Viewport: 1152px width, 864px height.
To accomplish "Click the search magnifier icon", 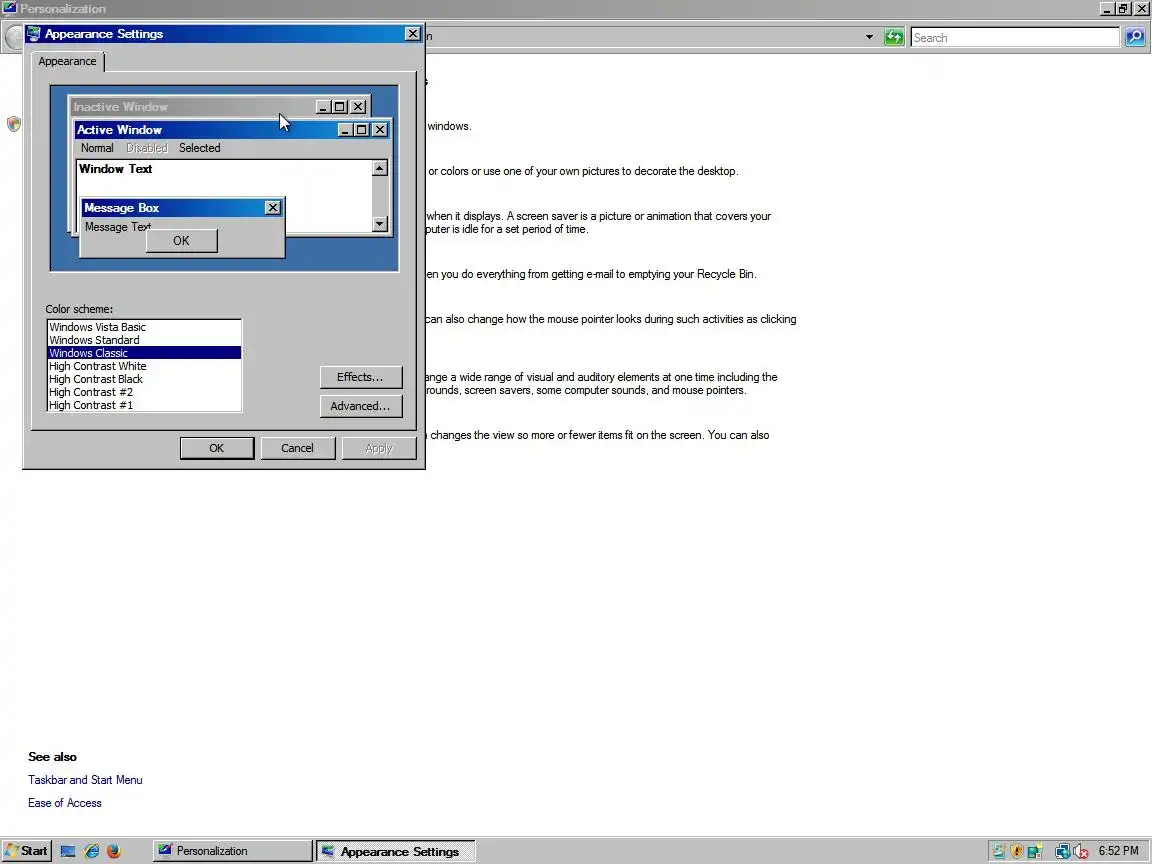I will [1134, 37].
